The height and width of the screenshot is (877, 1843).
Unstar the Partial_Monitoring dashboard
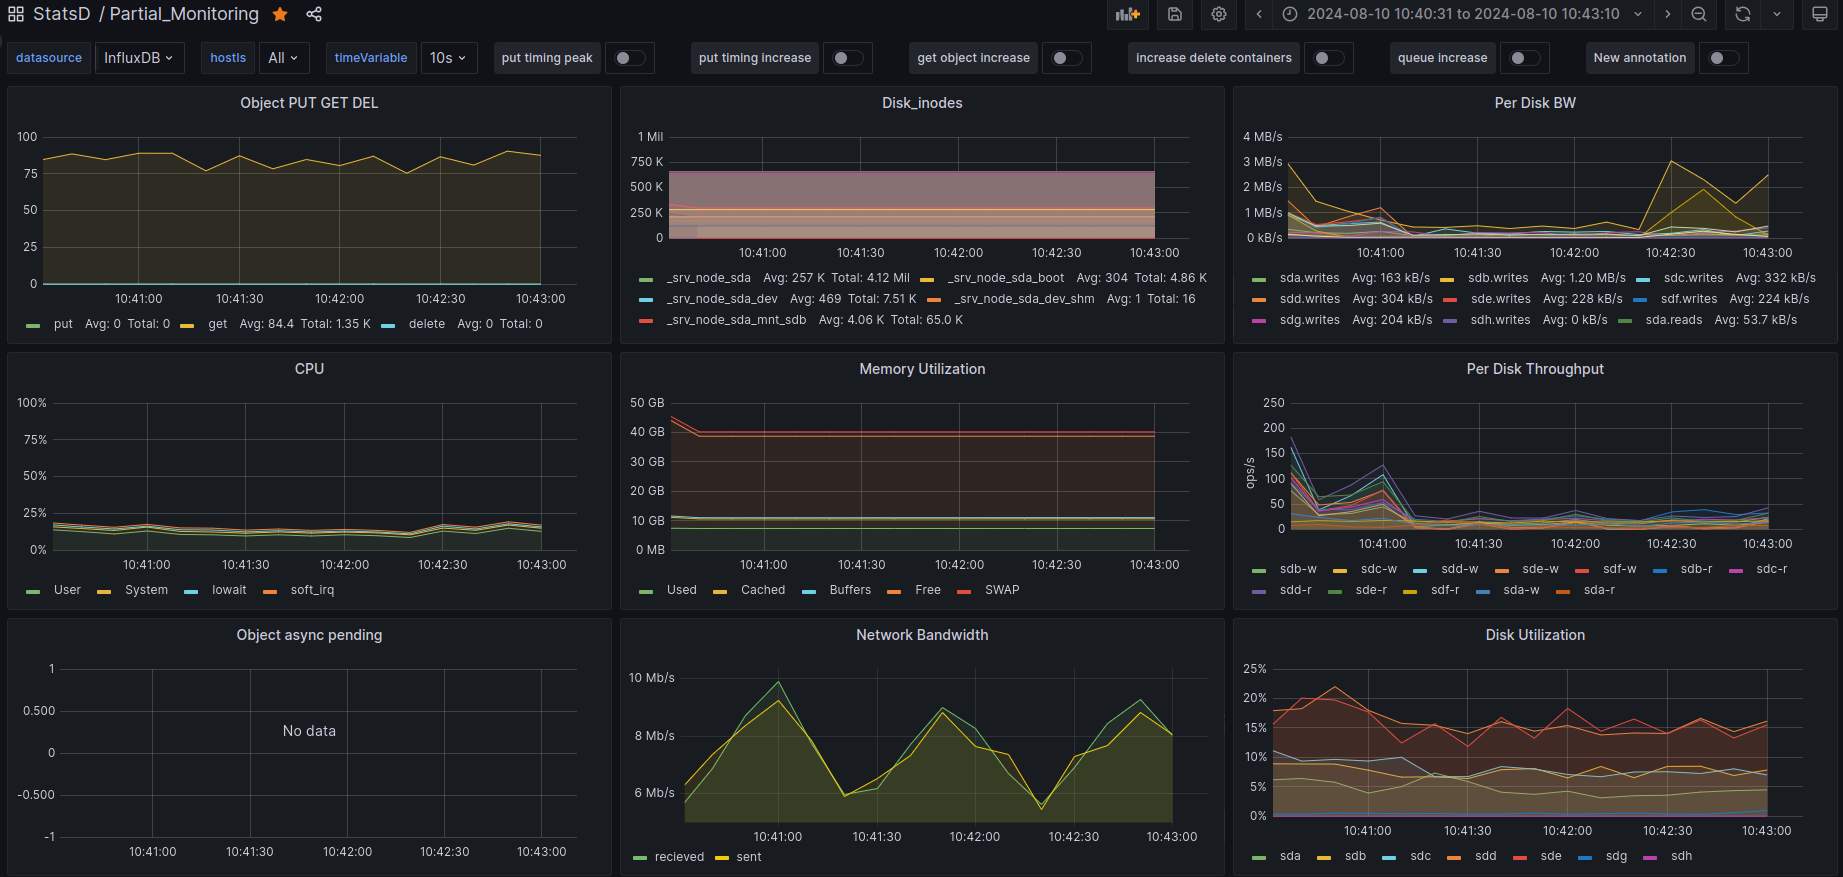coord(281,14)
